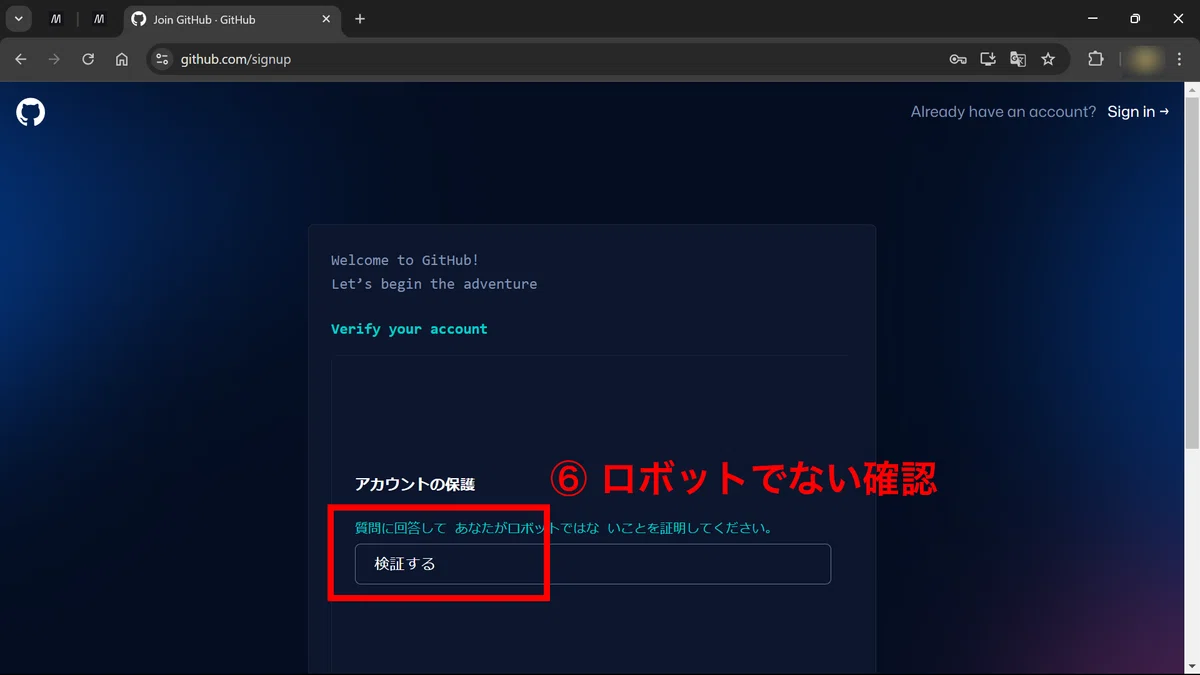Click the "Welcome to GitHub!" text

(405, 260)
